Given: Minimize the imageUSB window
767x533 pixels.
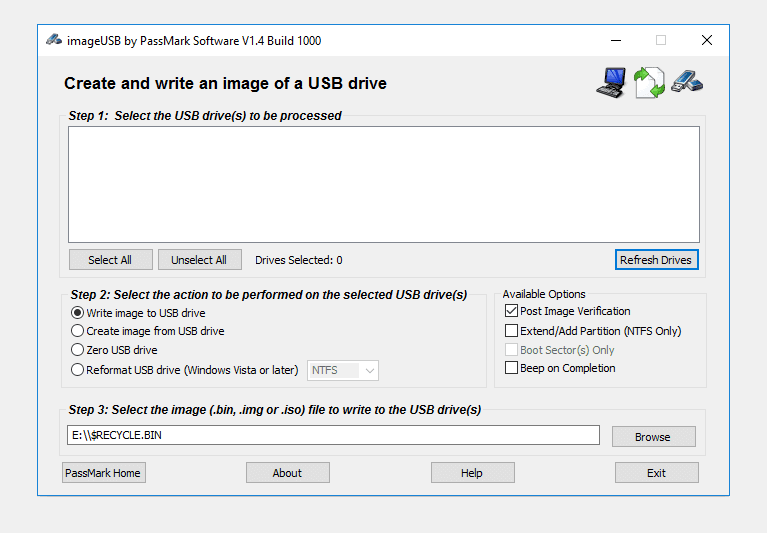Looking at the screenshot, I should 616,40.
